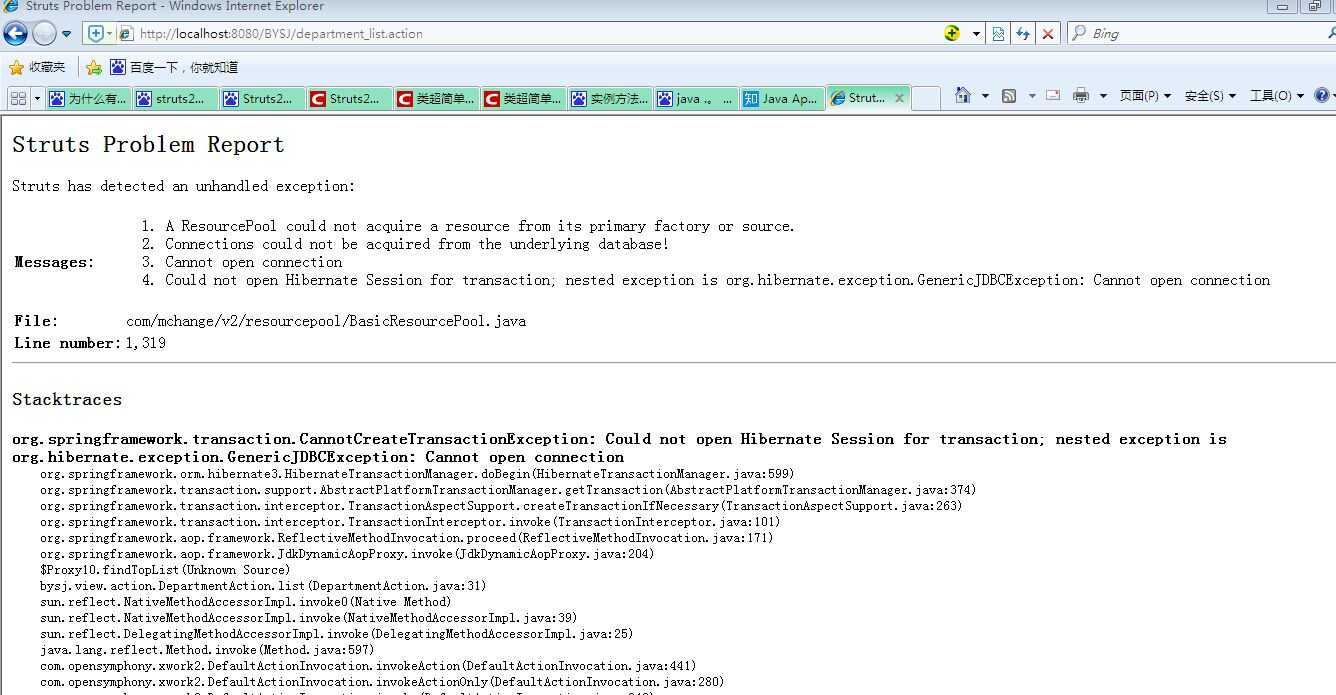Click the DepartmentAction.list stack line
The height and width of the screenshot is (695, 1336).
pyautogui.click(x=263, y=586)
